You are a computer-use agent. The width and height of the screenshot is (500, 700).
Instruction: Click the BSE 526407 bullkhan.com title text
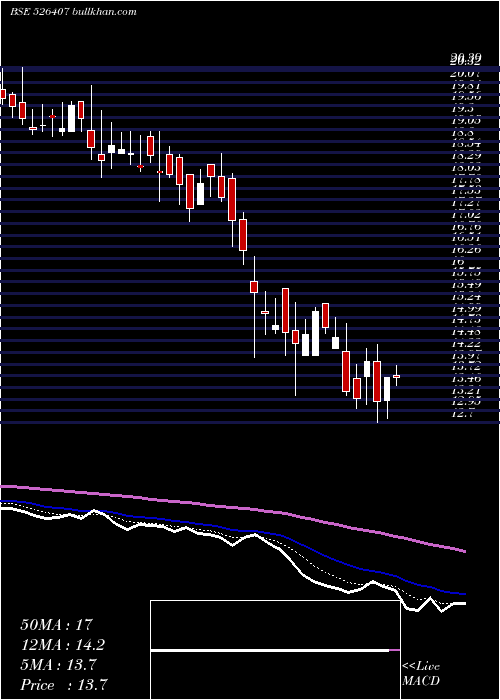[73, 12]
